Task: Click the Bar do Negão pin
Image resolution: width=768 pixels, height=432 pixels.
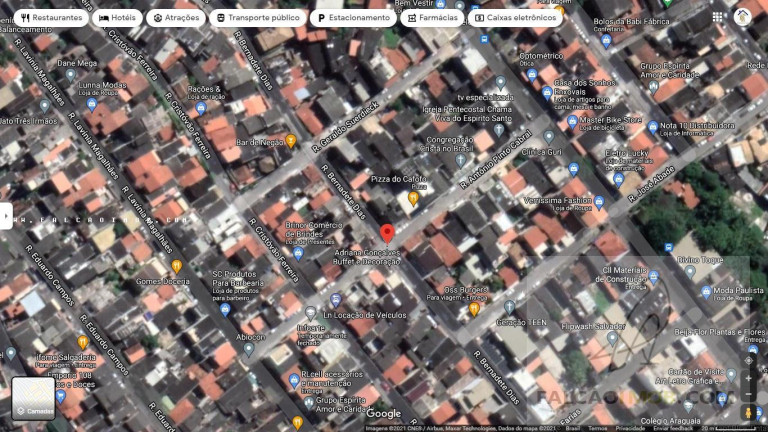Action: 291,141
